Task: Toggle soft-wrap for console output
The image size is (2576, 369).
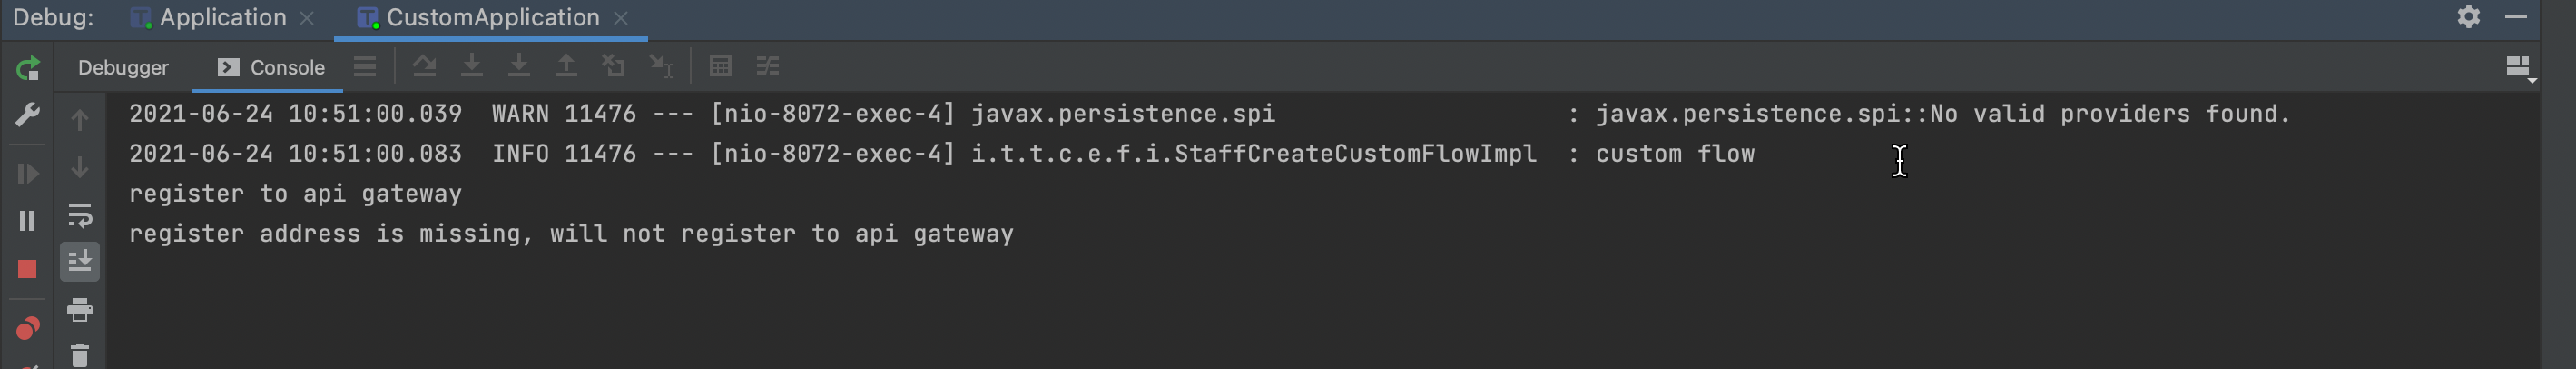Action: [x=80, y=215]
